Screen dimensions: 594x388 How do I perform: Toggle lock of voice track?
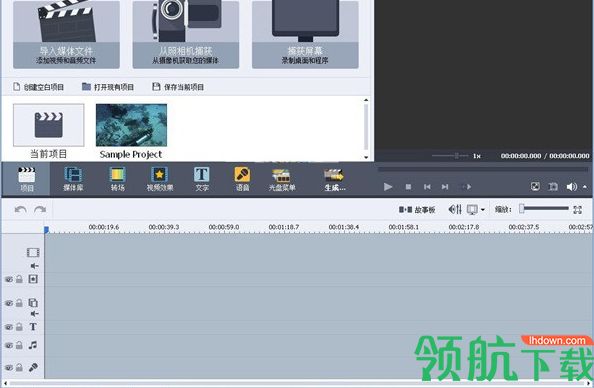(19, 368)
